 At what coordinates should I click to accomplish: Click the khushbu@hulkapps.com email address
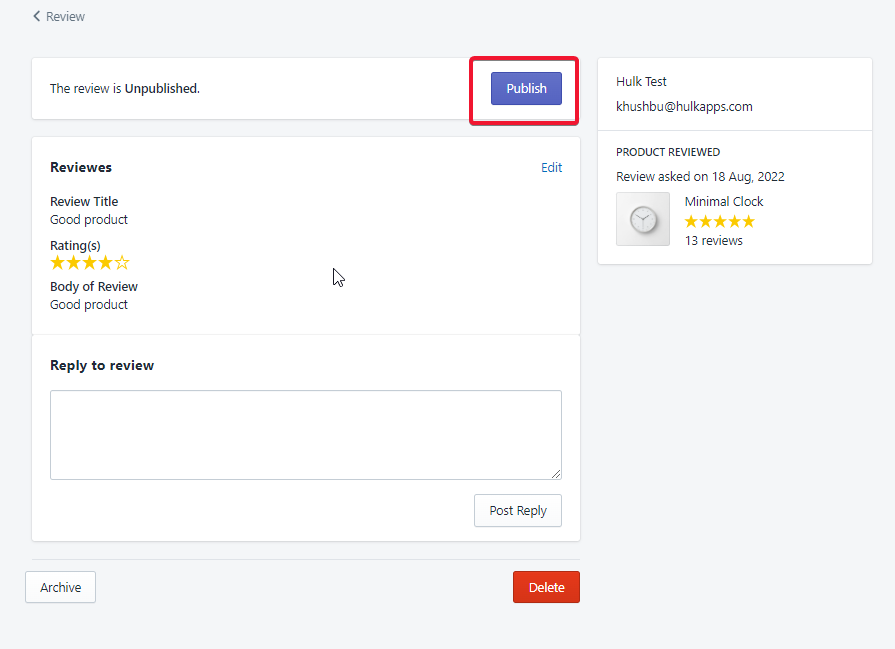(x=684, y=106)
